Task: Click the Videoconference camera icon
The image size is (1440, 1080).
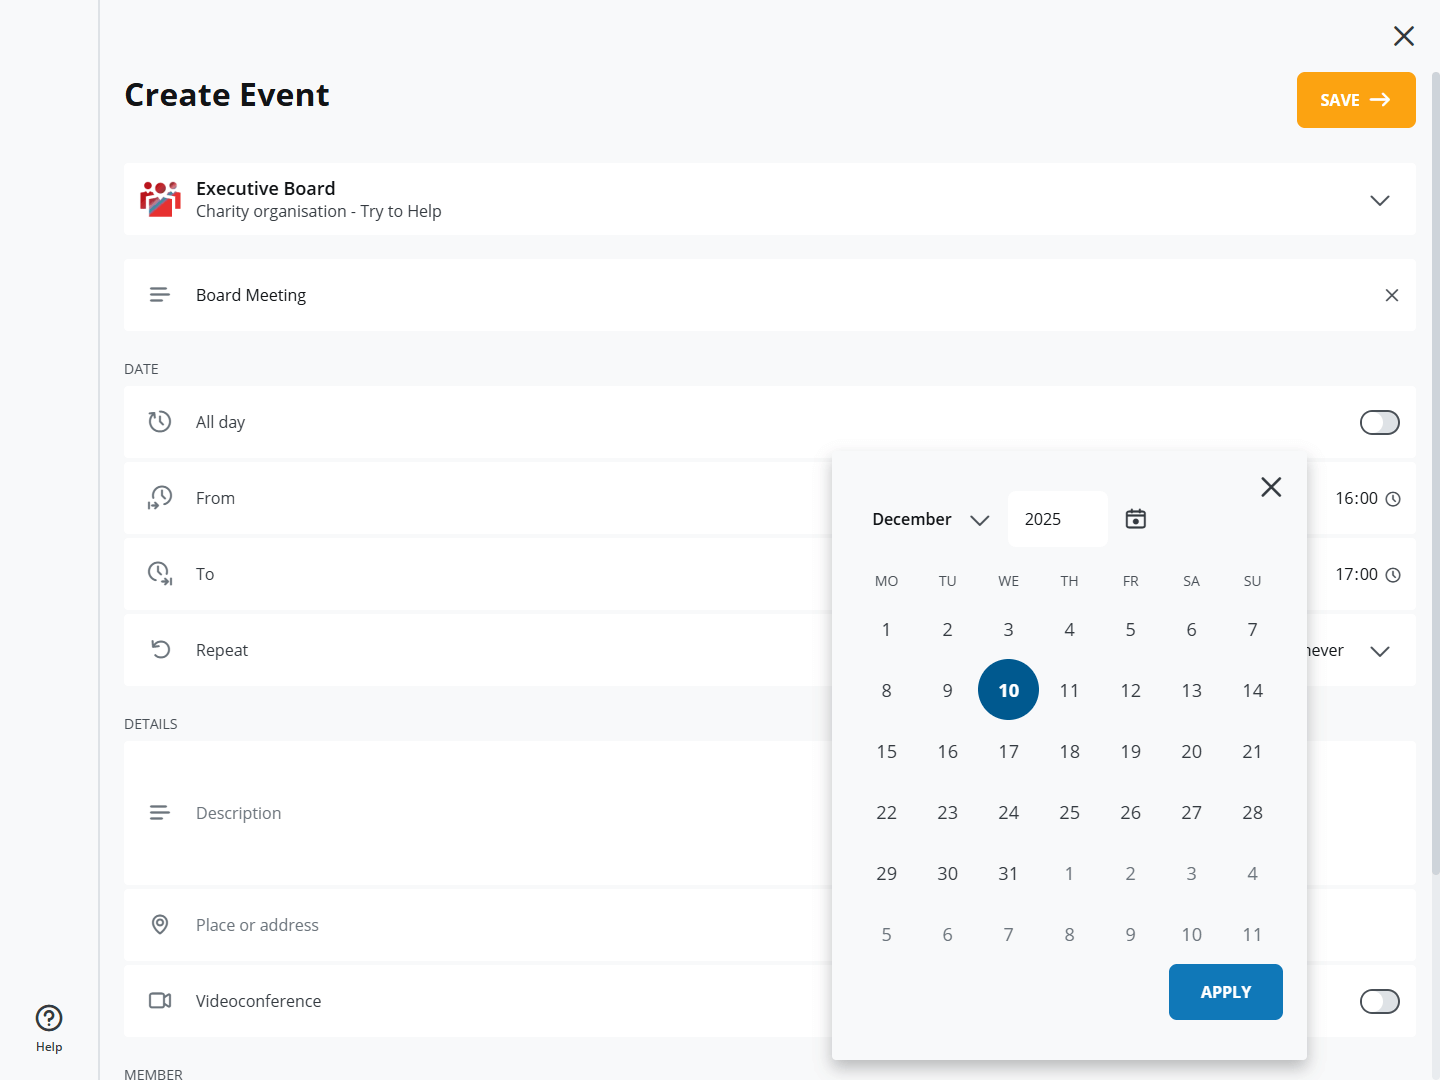Action: [160, 1001]
